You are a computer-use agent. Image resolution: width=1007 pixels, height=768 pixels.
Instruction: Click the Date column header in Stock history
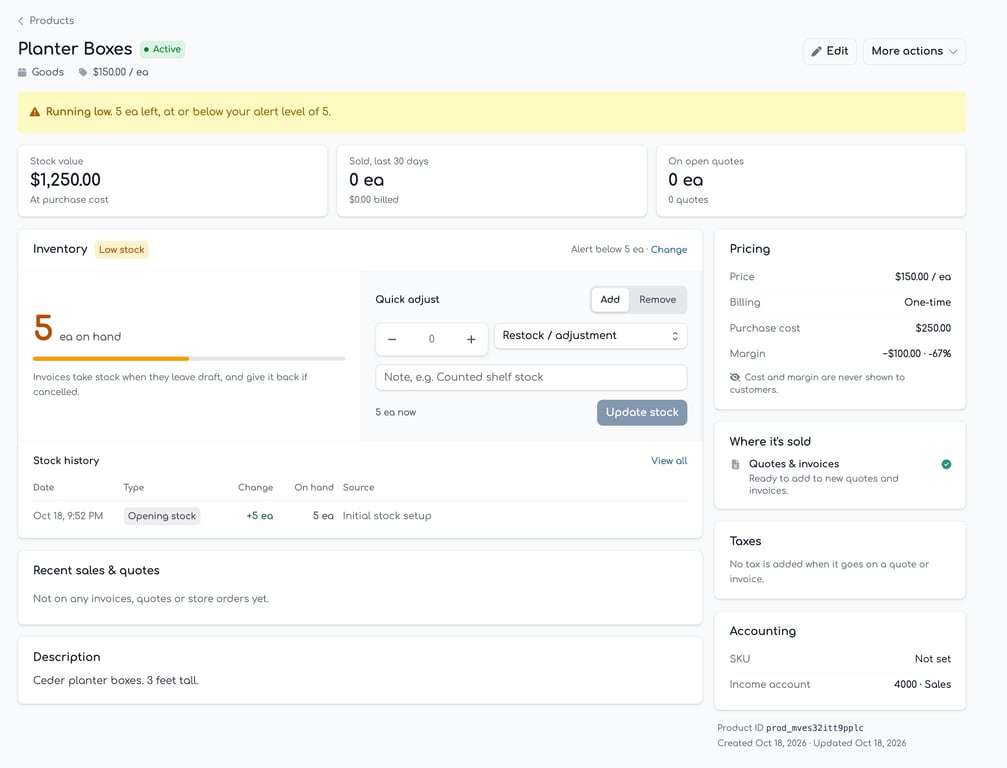pos(44,488)
